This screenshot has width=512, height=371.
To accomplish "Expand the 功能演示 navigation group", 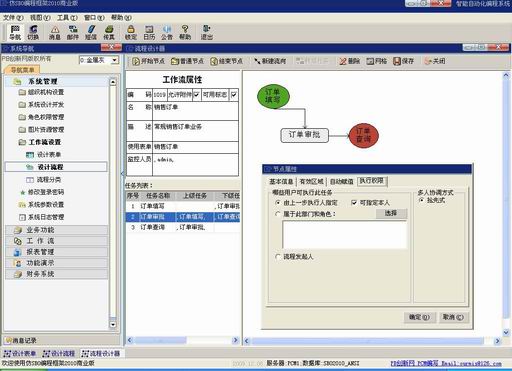I will 57,263.
